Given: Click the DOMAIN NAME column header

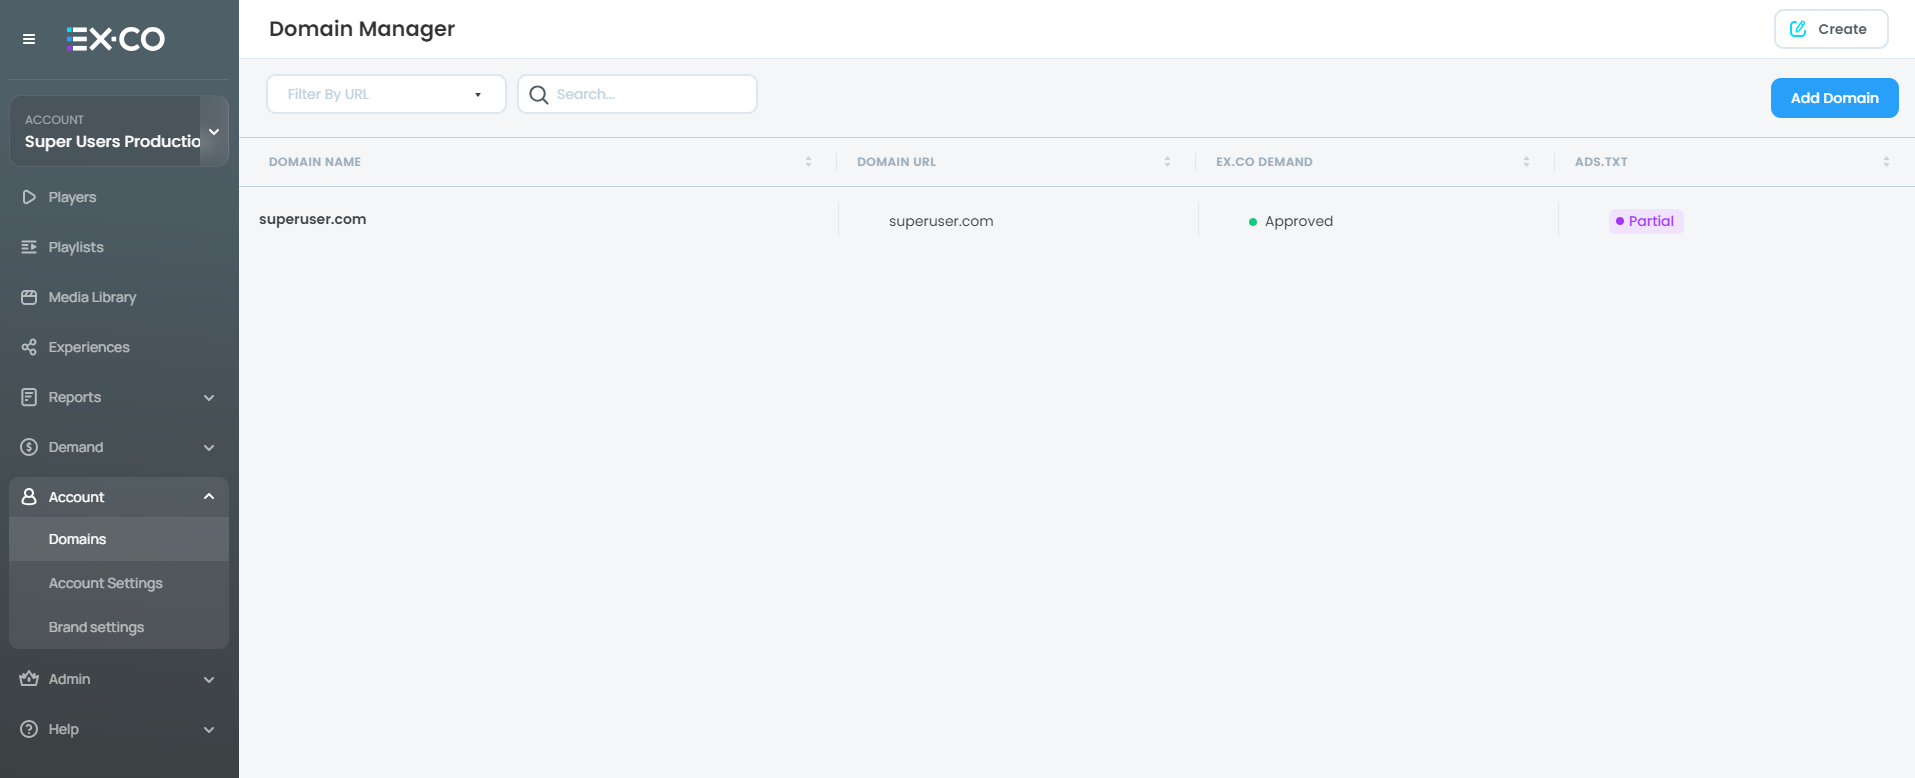Looking at the screenshot, I should tap(315, 162).
